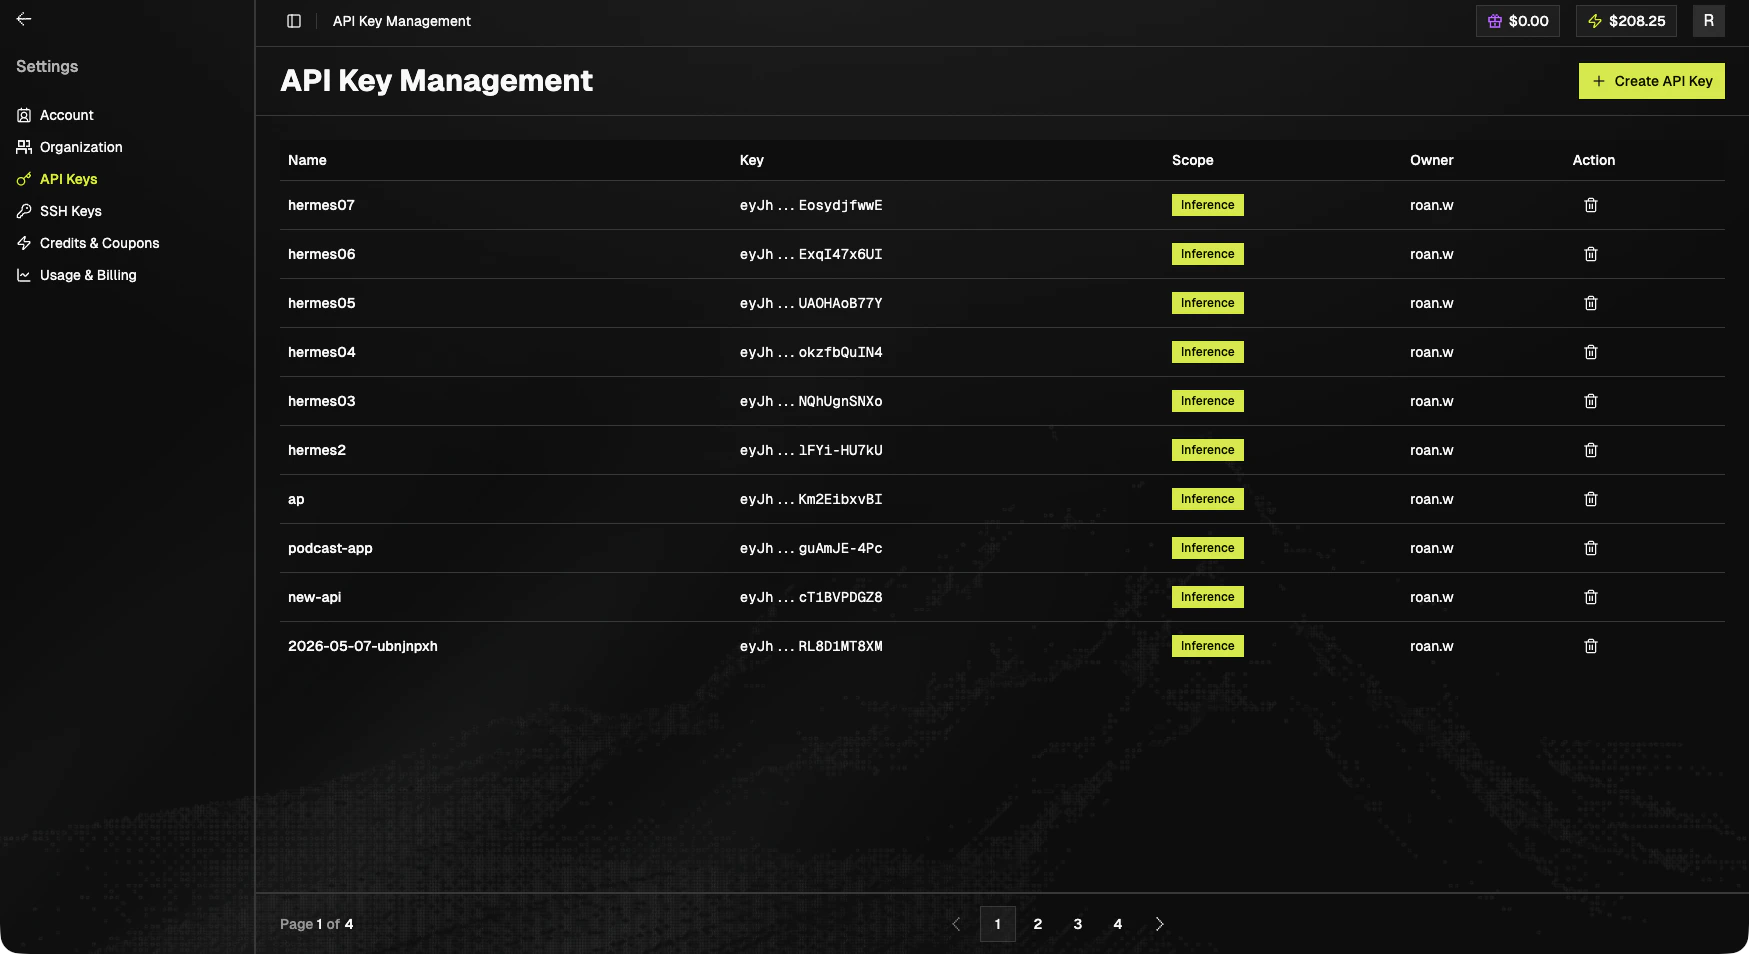Select the hermes04 name cell

[x=321, y=352]
